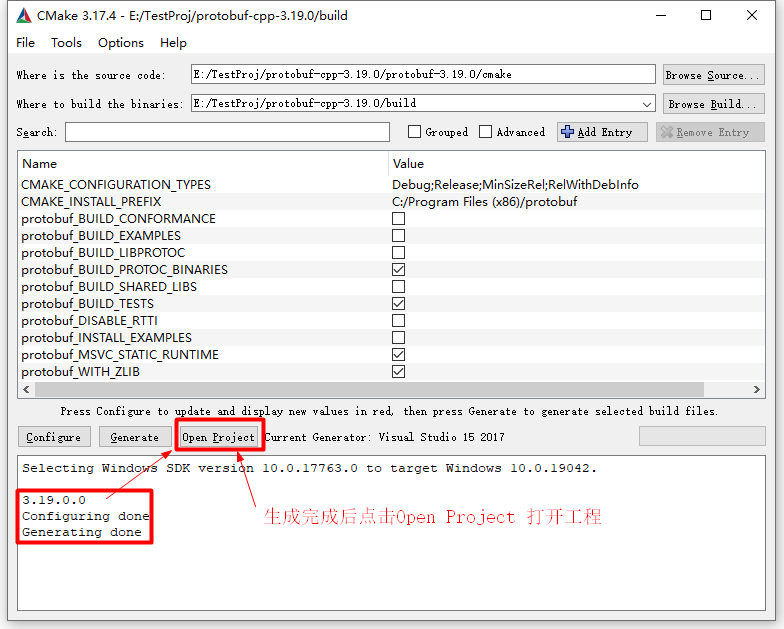Close the CMake window
The image size is (784, 629).
click(x=752, y=16)
